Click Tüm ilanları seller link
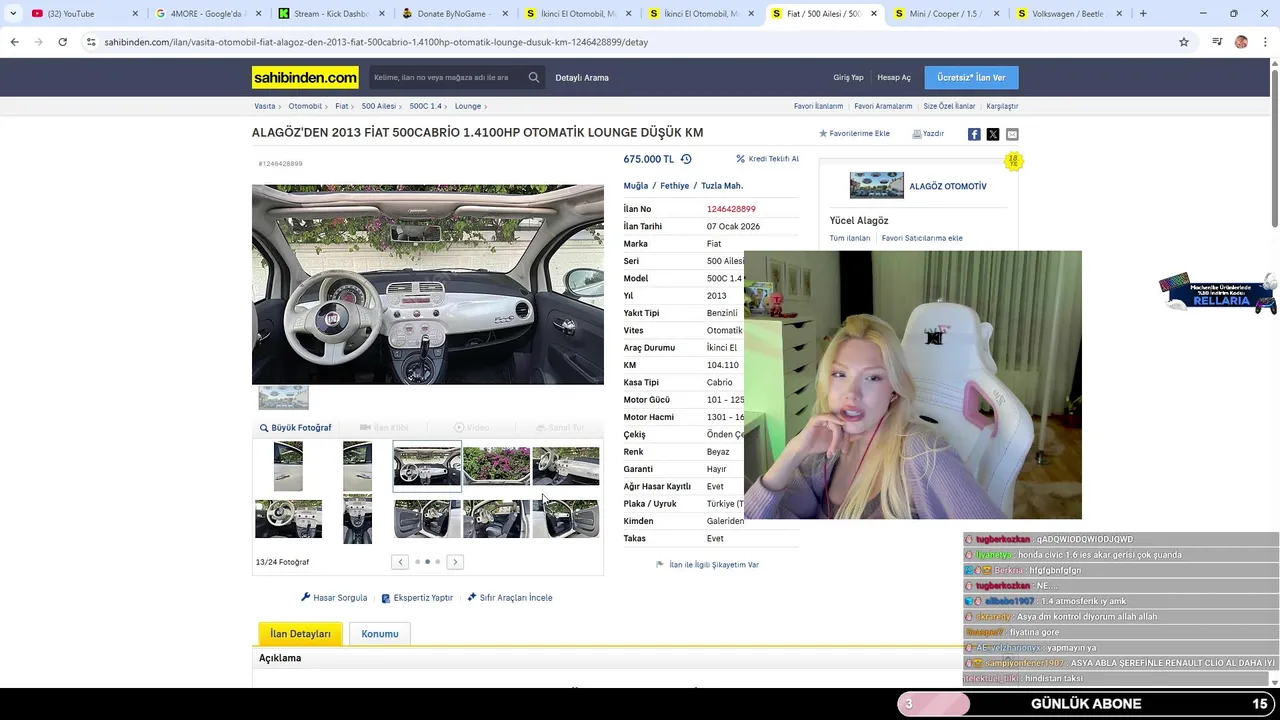This screenshot has width=1280, height=720. [x=850, y=239]
